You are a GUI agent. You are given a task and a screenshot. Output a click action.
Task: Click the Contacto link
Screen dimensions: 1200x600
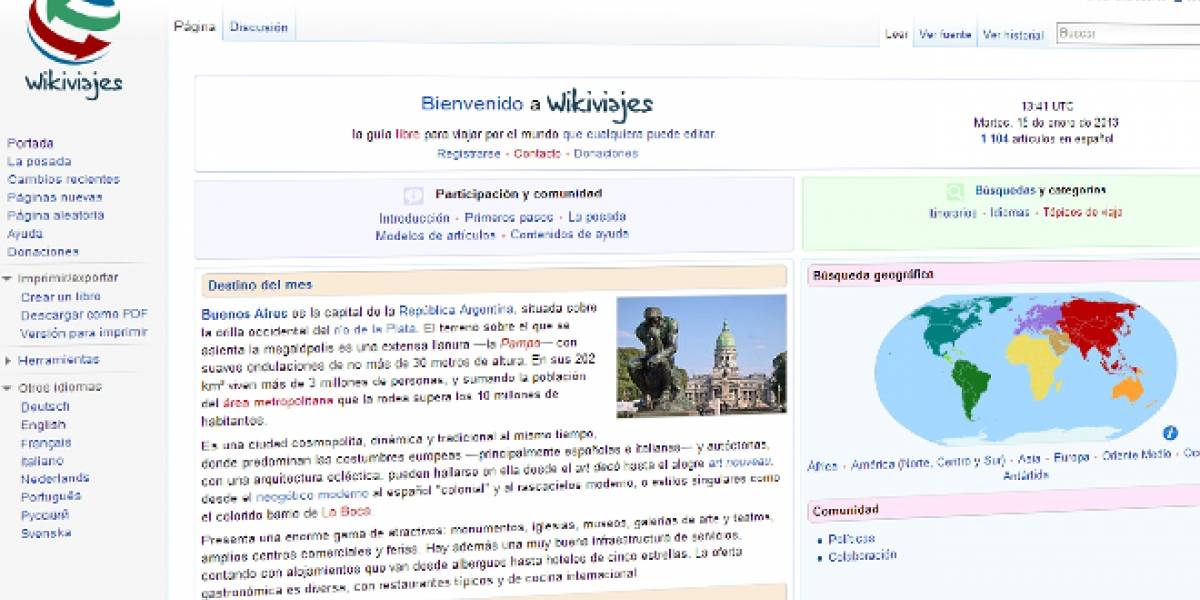click(x=539, y=153)
